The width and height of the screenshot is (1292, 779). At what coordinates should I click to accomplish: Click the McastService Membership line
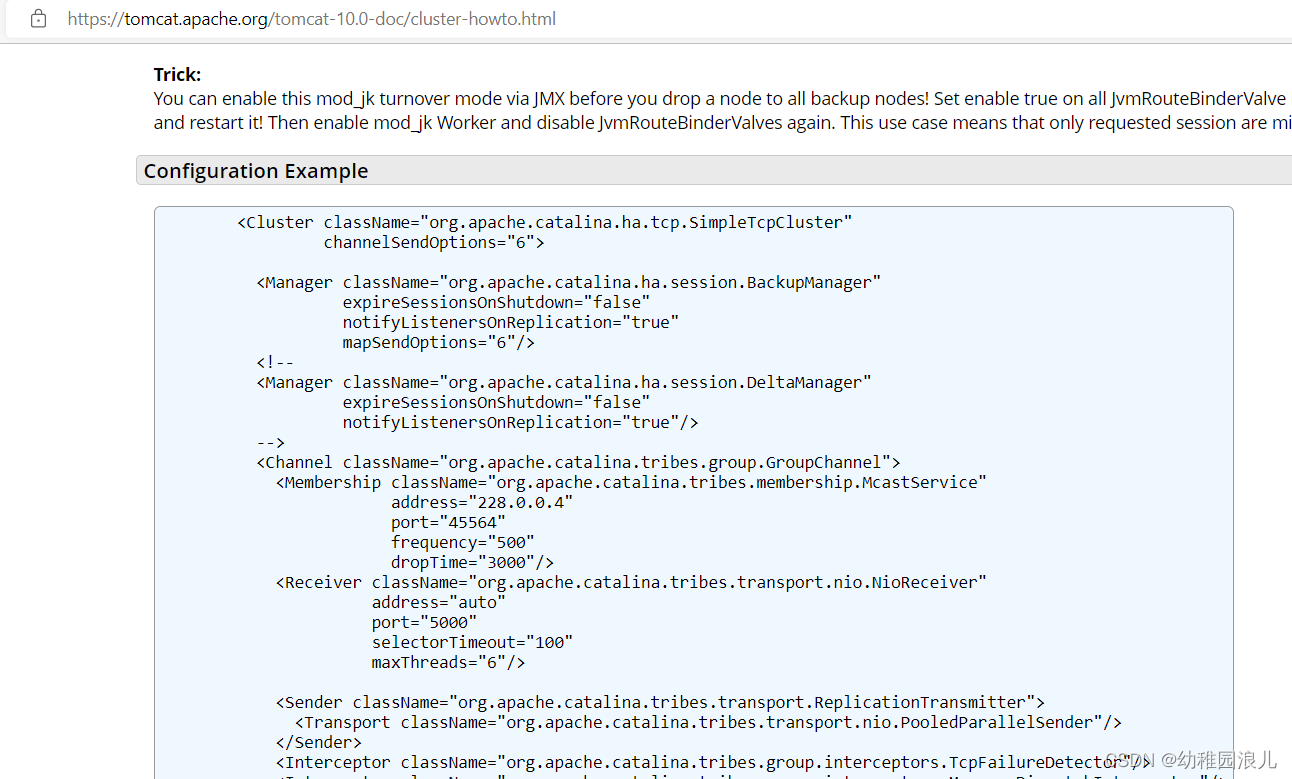tap(632, 482)
